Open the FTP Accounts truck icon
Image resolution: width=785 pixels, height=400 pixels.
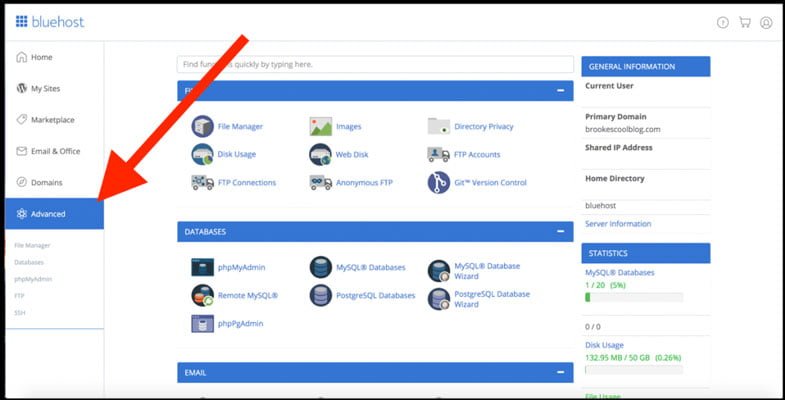pyautogui.click(x=439, y=155)
